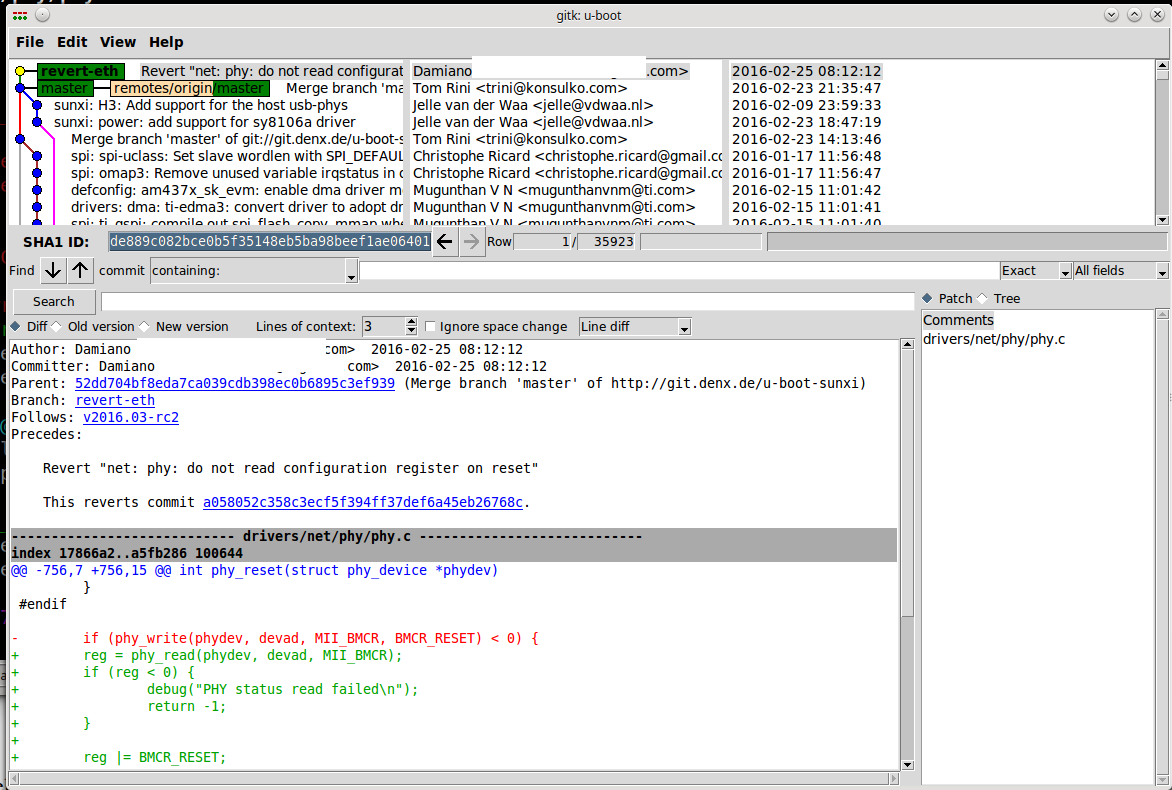The width and height of the screenshot is (1172, 790).
Task: Click the SHA1 ID input field
Action: tap(269, 241)
